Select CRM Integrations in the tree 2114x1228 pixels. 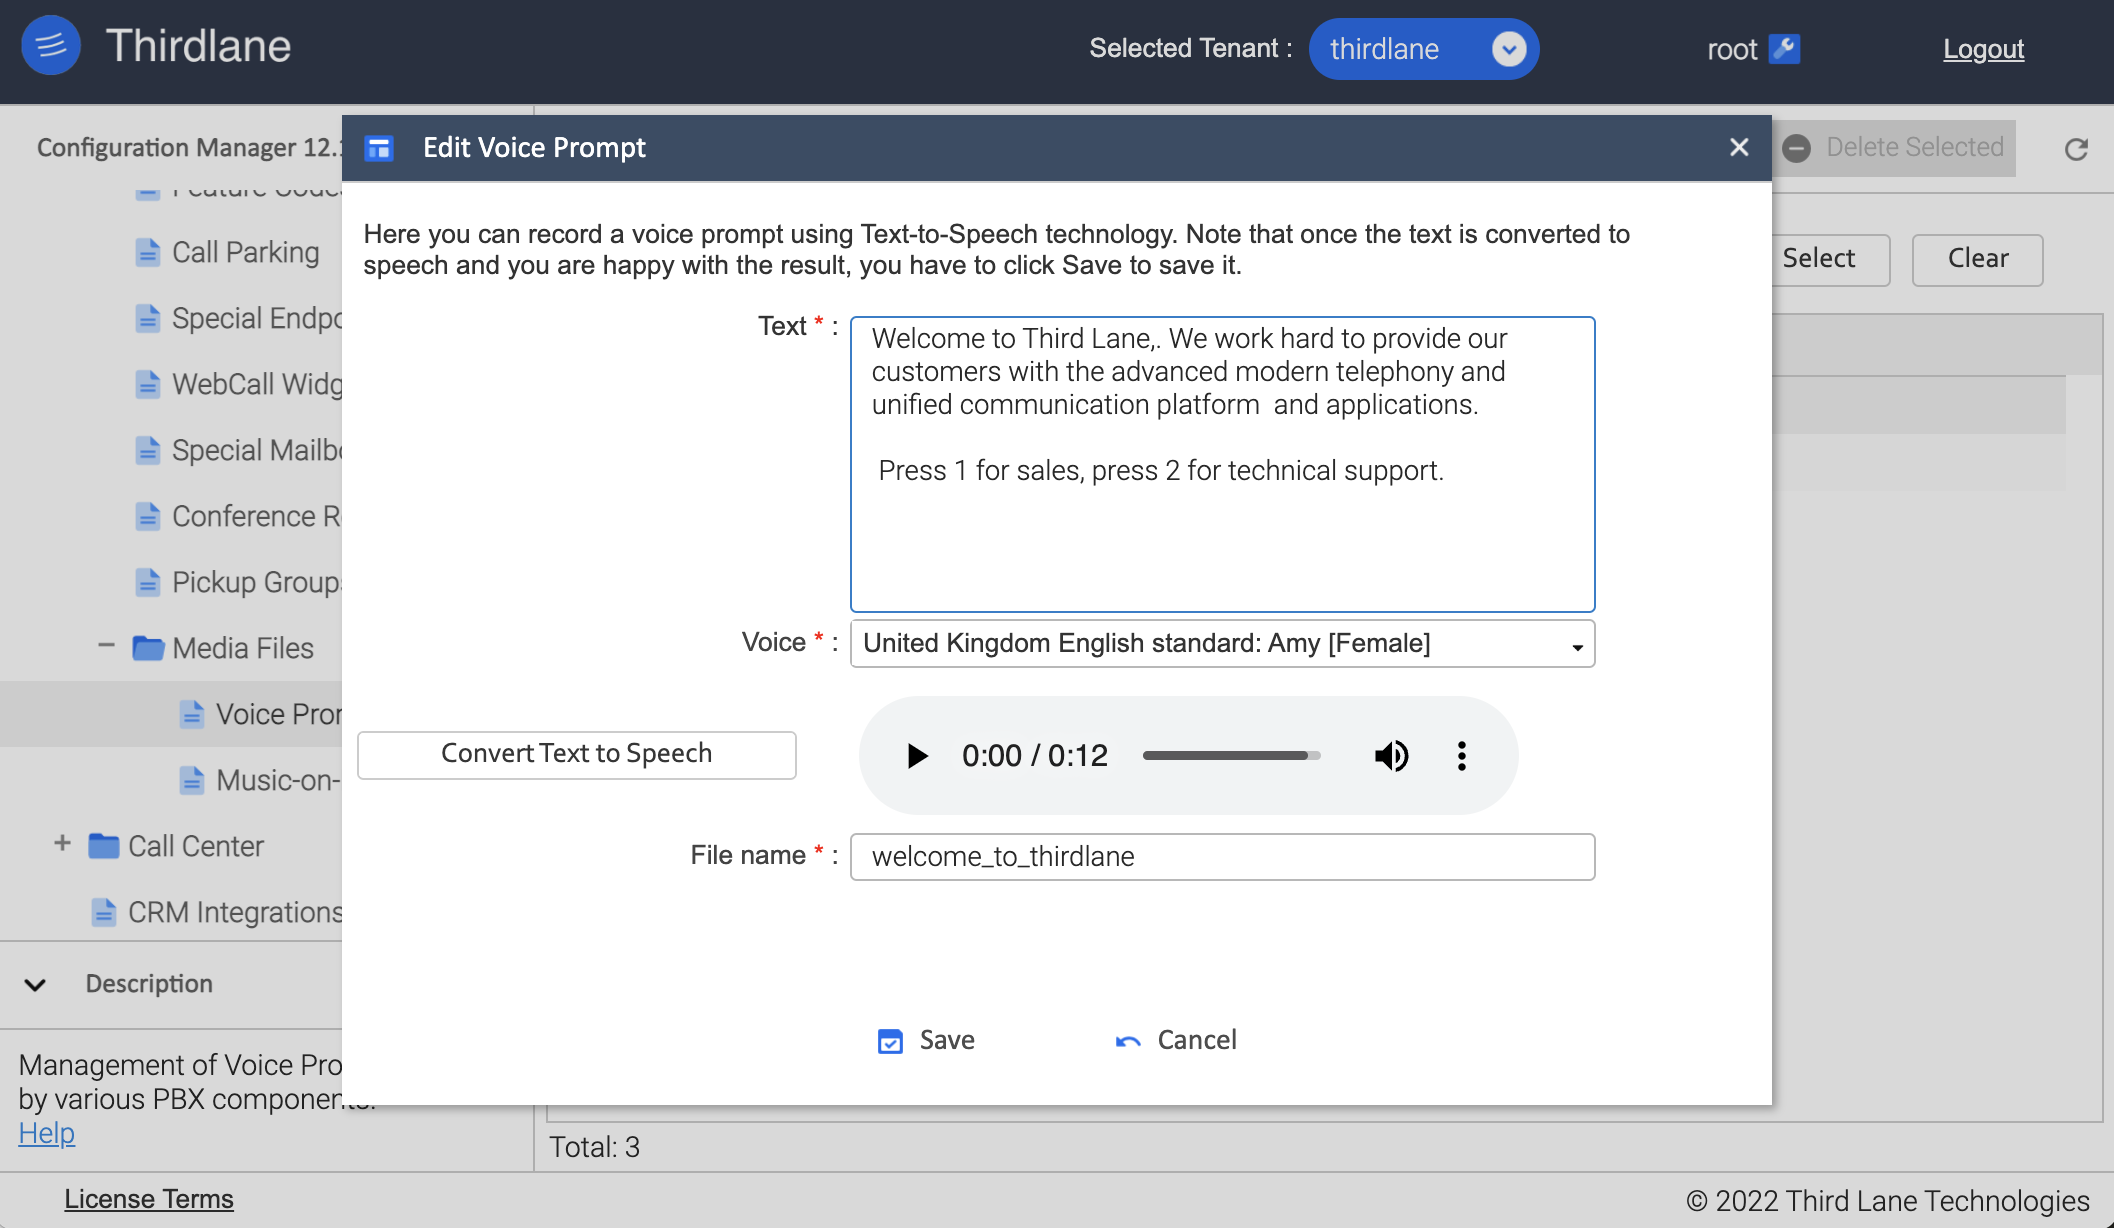(234, 912)
